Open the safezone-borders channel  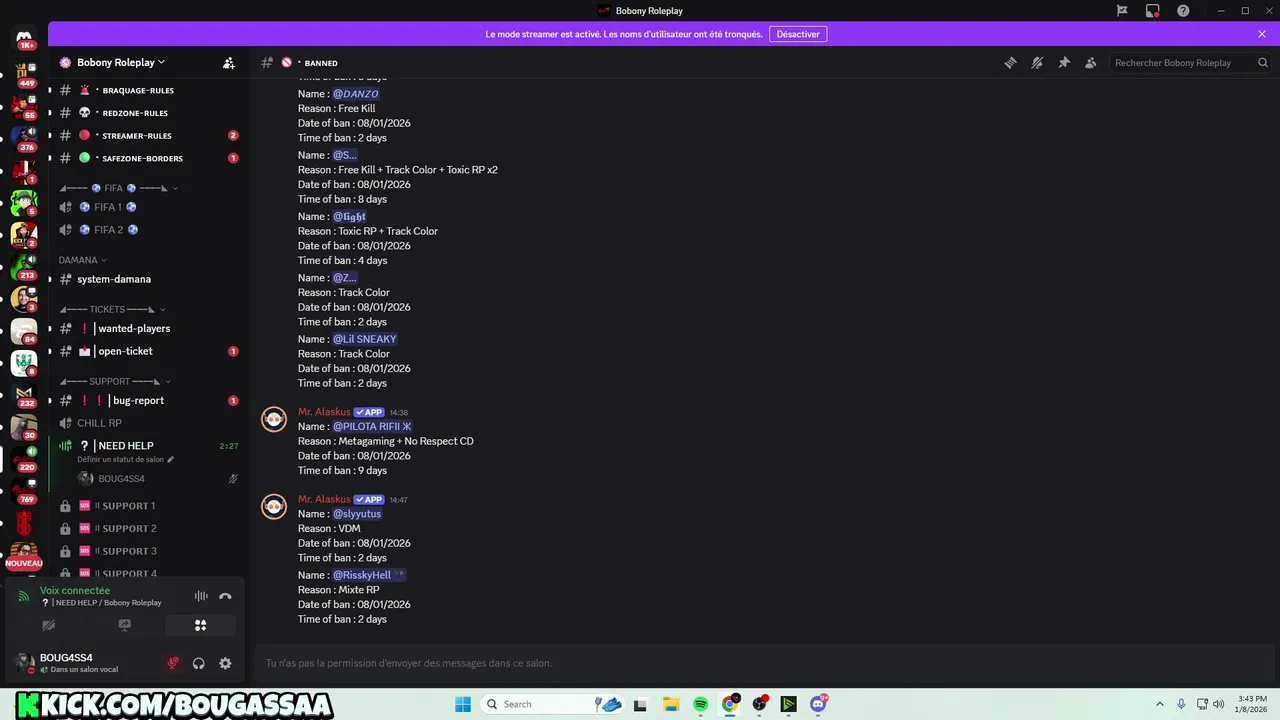147,158
